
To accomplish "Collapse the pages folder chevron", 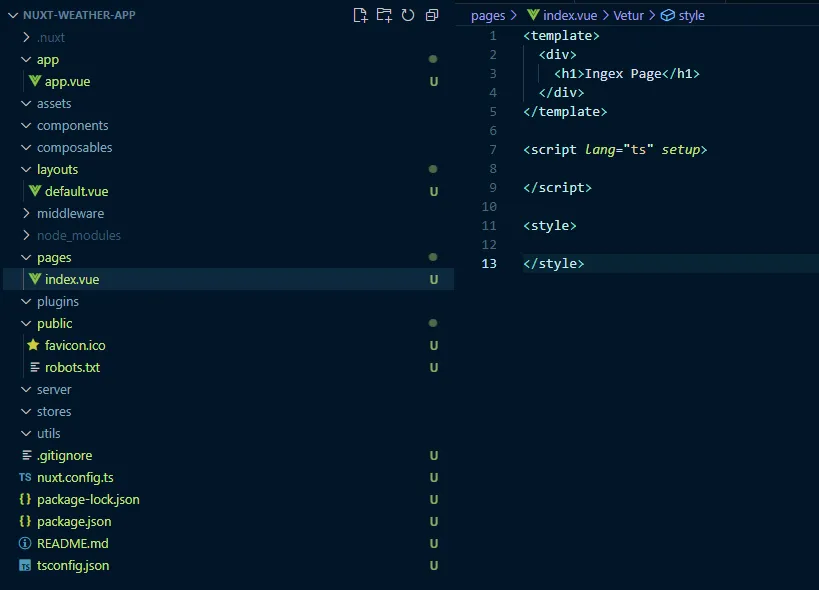I will [x=26, y=257].
